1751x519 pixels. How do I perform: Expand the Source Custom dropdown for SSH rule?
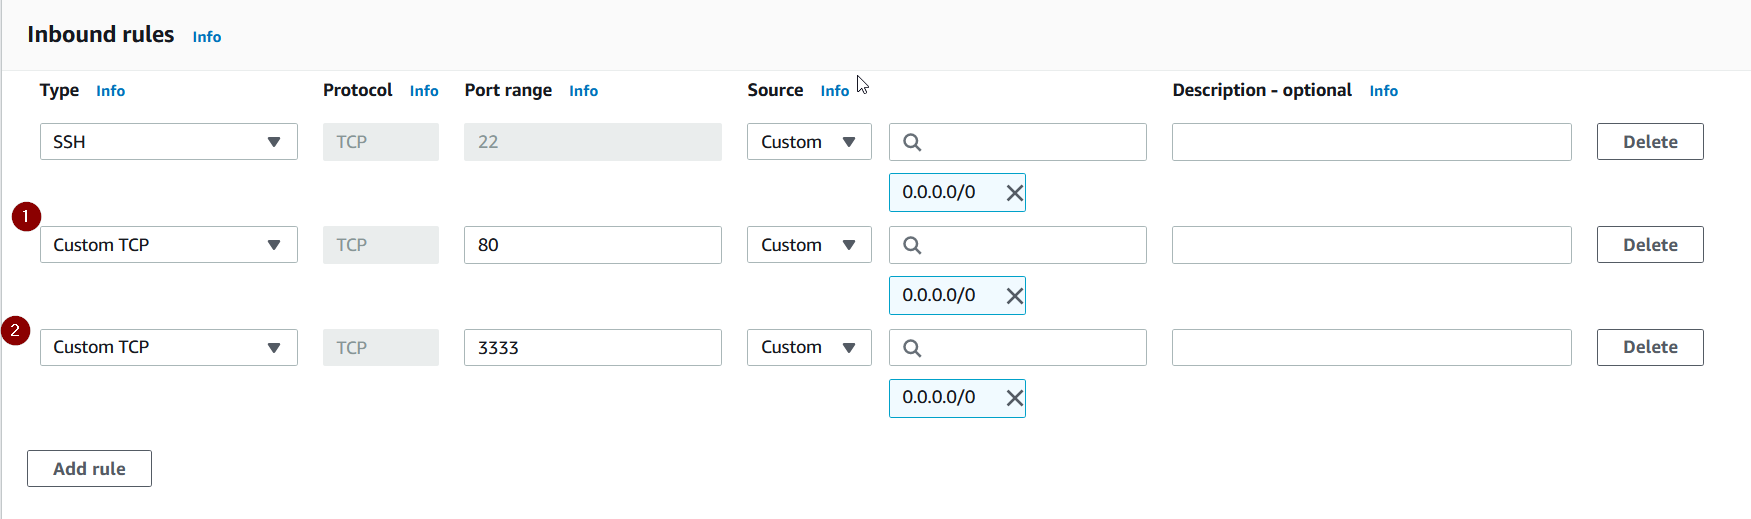point(808,142)
